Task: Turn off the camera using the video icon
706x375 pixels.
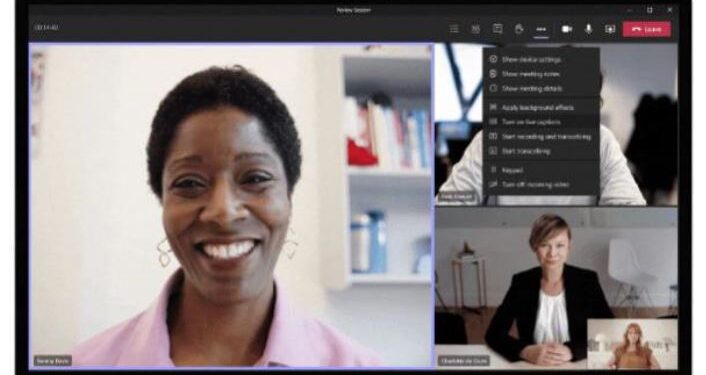Action: 567,29
